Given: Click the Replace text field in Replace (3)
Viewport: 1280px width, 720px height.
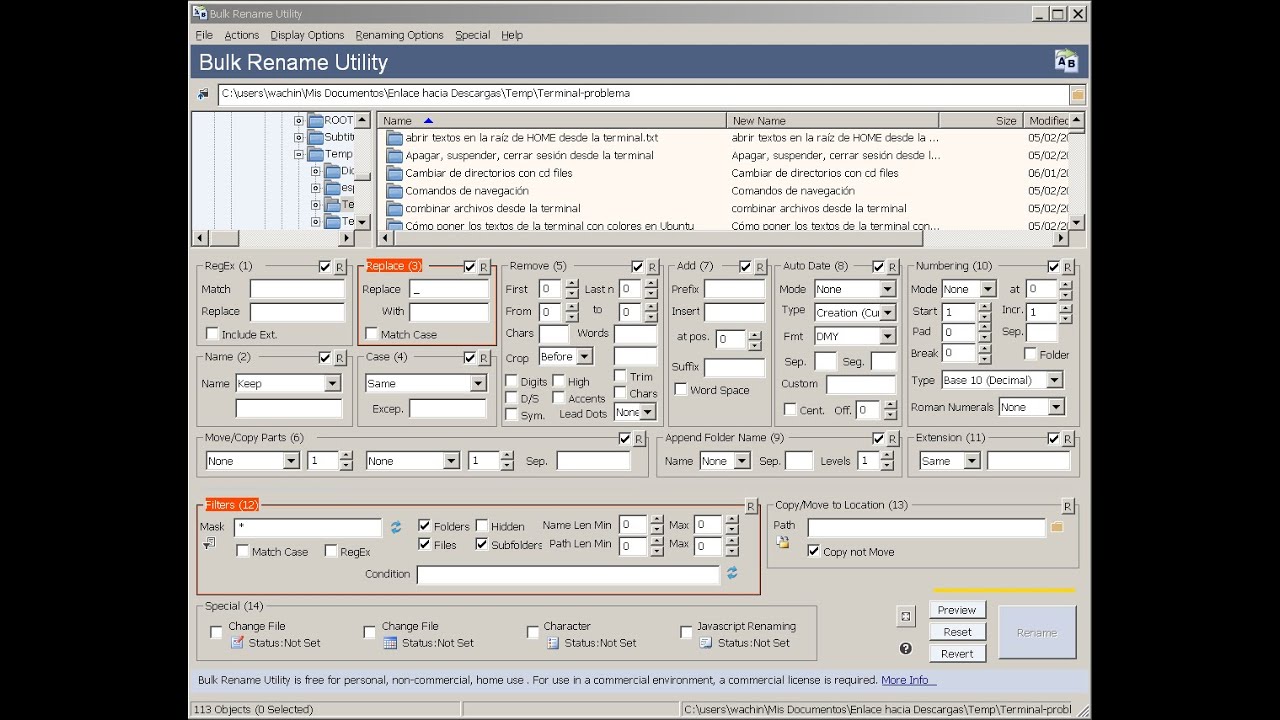Looking at the screenshot, I should click(448, 290).
